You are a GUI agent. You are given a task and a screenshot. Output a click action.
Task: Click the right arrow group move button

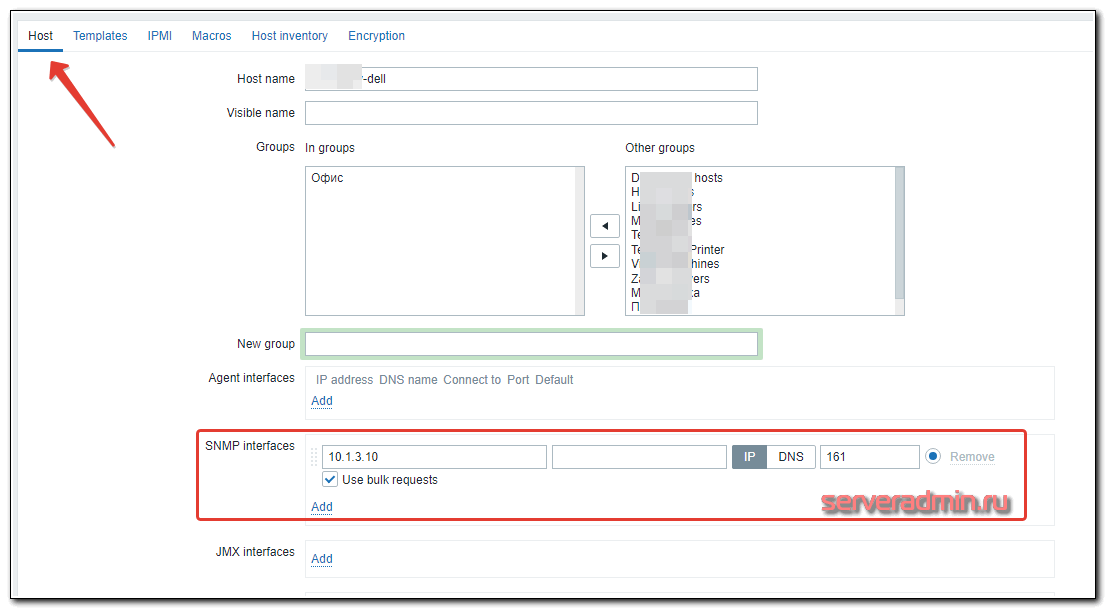tap(604, 256)
